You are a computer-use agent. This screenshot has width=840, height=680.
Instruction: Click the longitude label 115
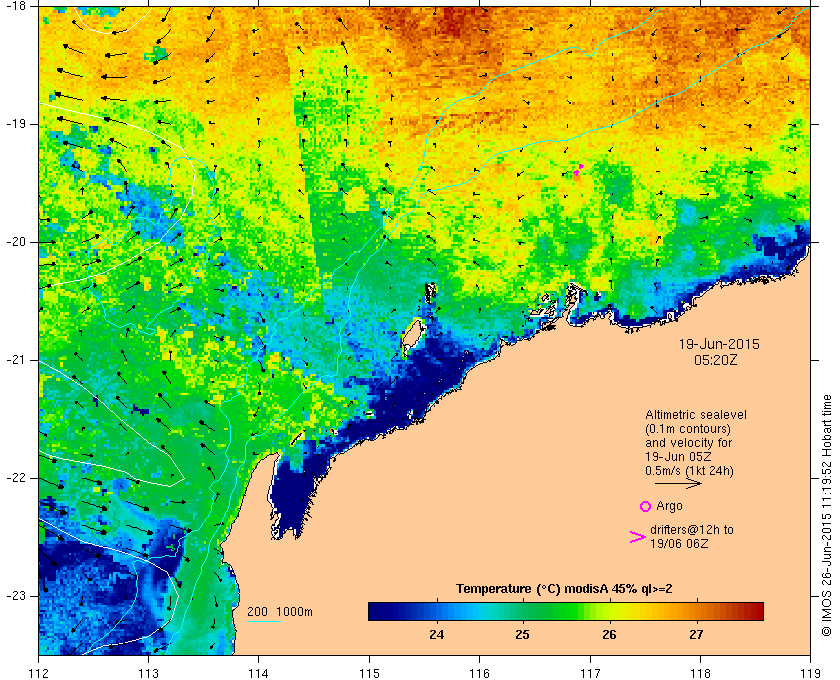pos(369,673)
